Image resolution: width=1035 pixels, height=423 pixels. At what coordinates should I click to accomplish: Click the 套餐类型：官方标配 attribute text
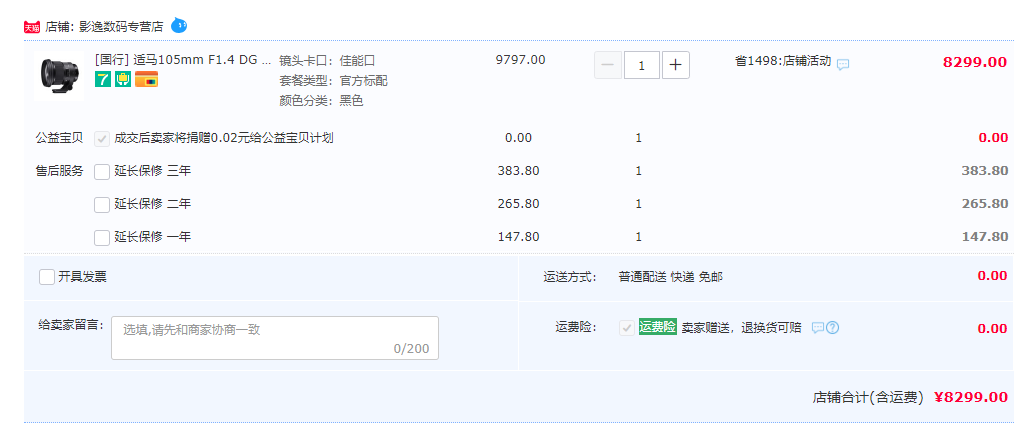tap(333, 81)
